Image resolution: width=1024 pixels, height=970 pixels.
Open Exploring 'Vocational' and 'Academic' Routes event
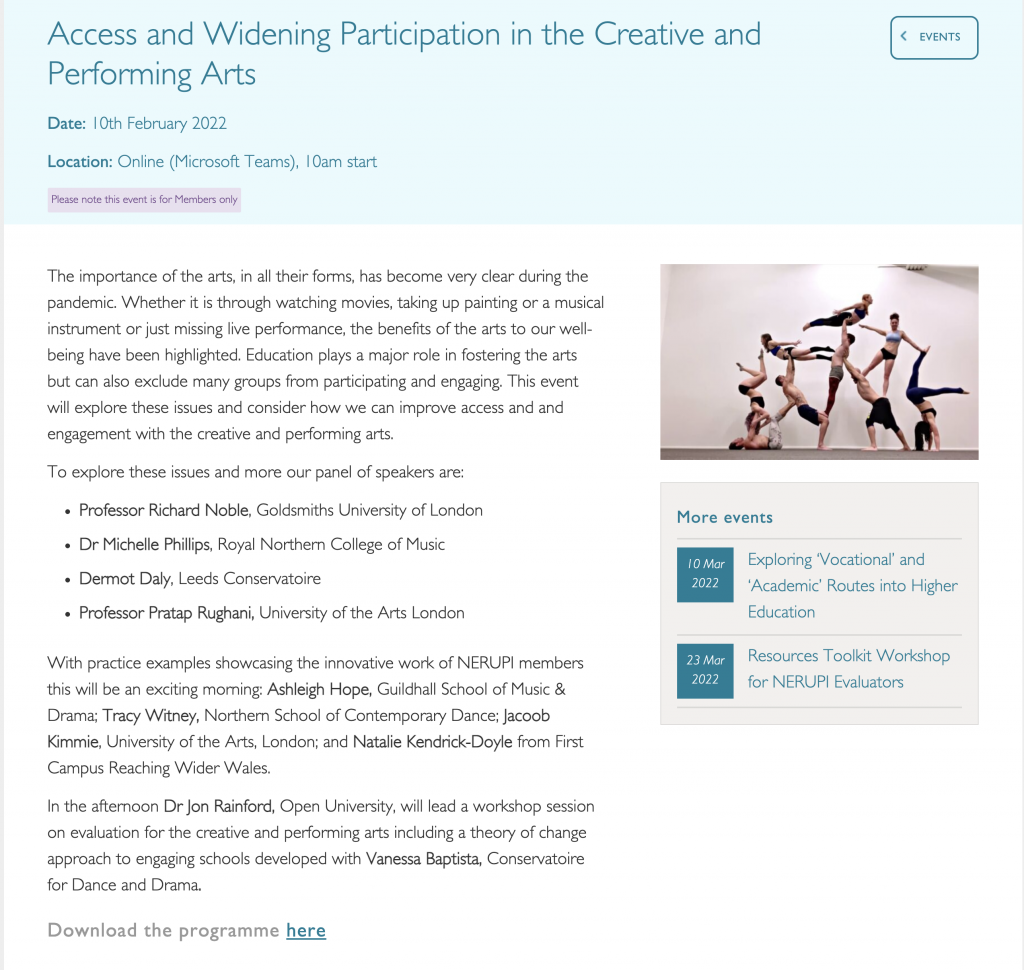[x=852, y=585]
